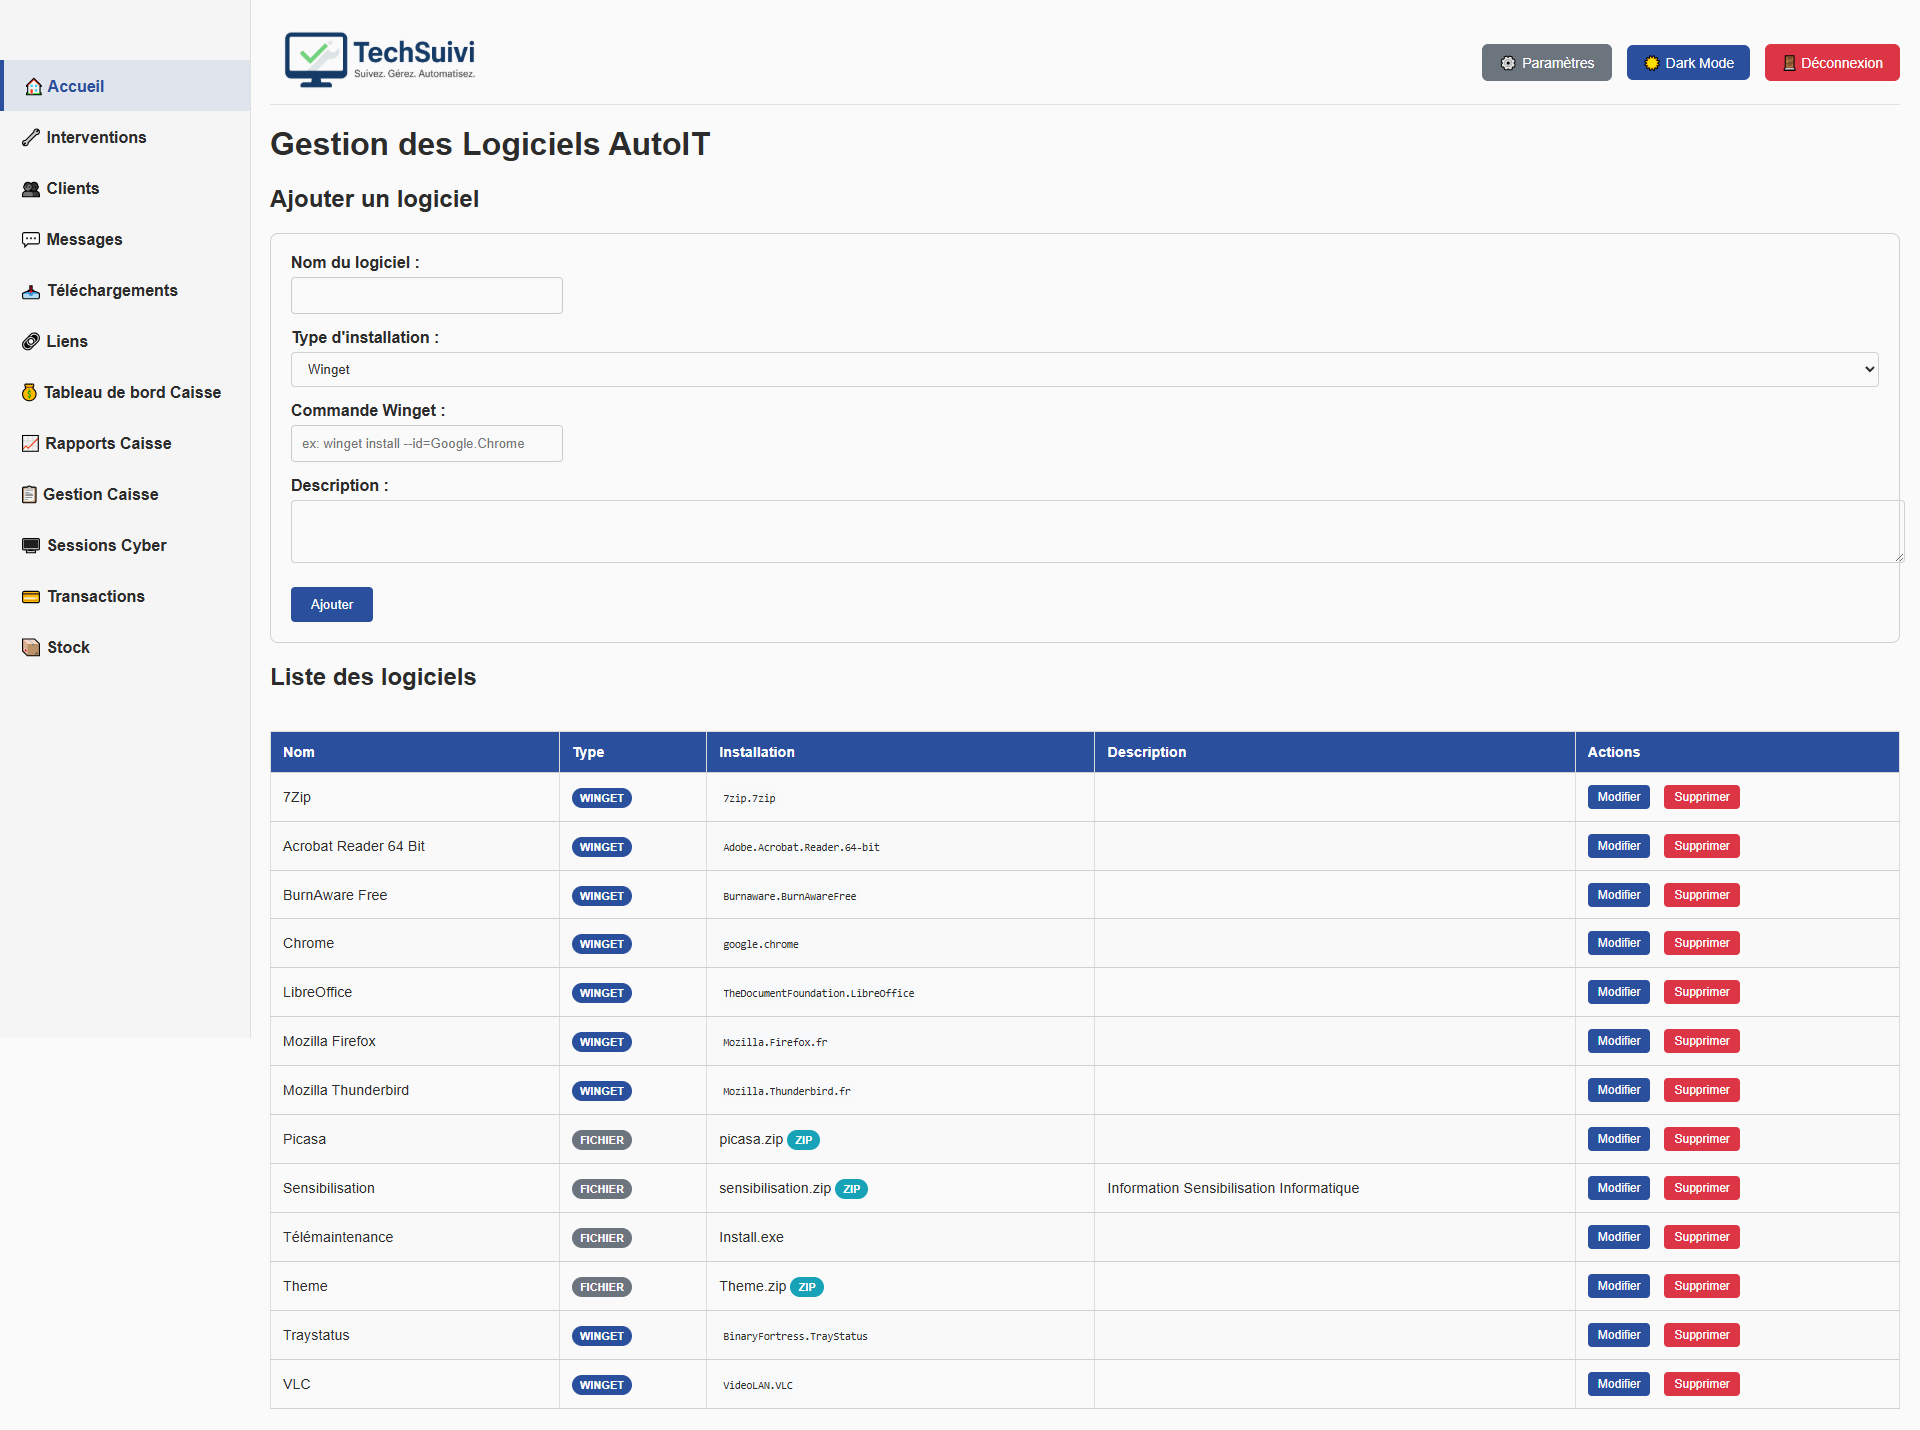Screen dimensions: 1920x1430
Task: Click inside the Commande Winget field
Action: pyautogui.click(x=426, y=443)
